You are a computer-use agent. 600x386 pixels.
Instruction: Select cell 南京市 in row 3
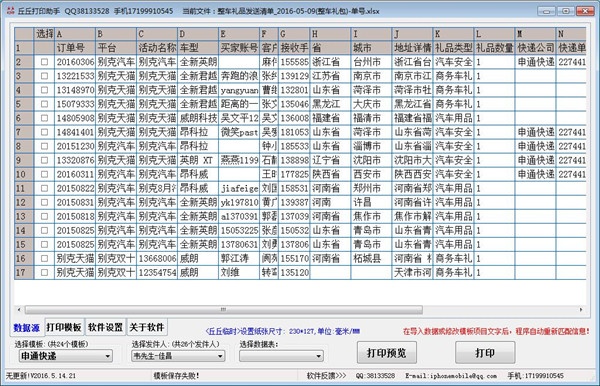coord(371,76)
